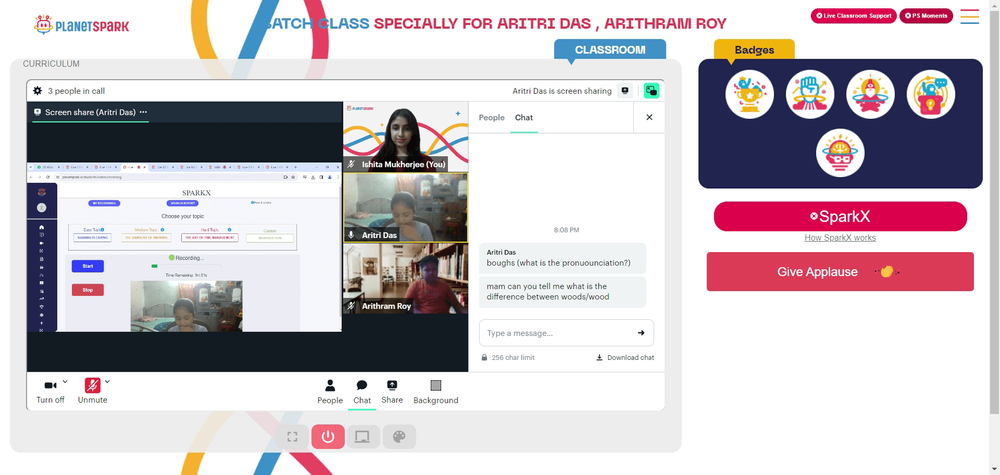Click mic icon on Aritri Das tile
The width and height of the screenshot is (1000, 475).
coord(351,235)
